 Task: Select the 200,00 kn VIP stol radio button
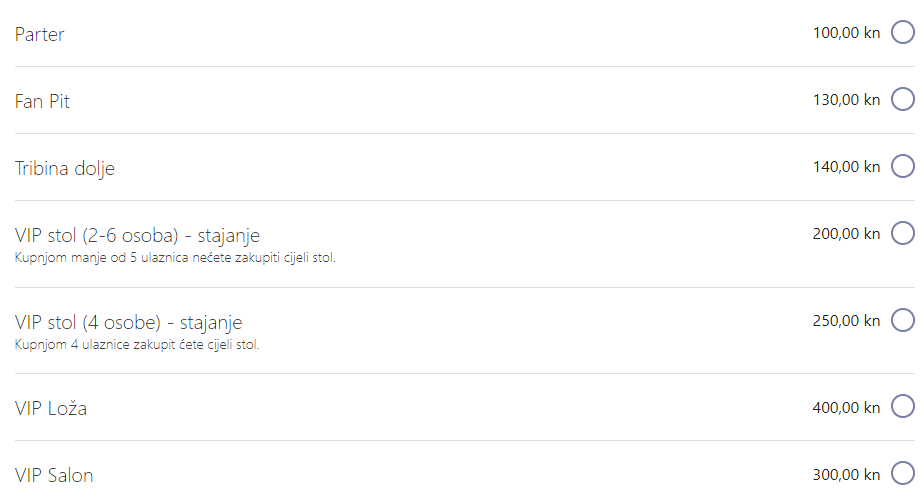coord(902,233)
